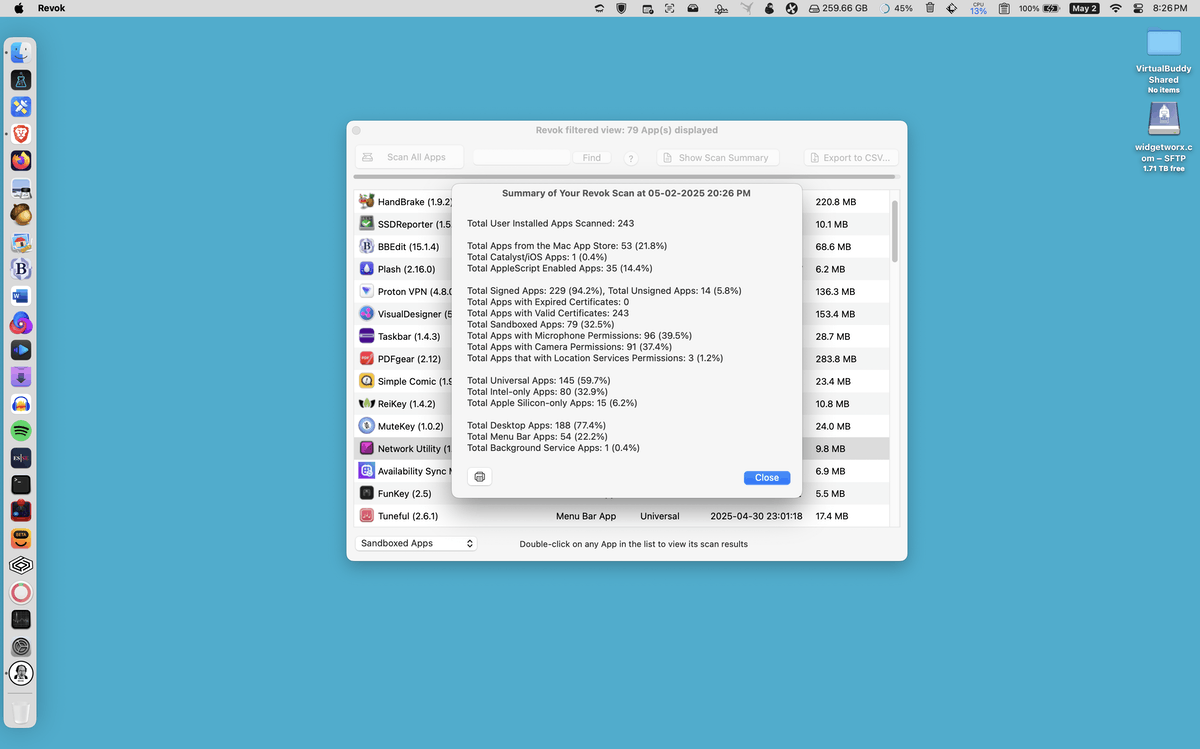Viewport: 1200px width, 749px height.
Task: Click the Simple Comic row icon
Action: [367, 381]
